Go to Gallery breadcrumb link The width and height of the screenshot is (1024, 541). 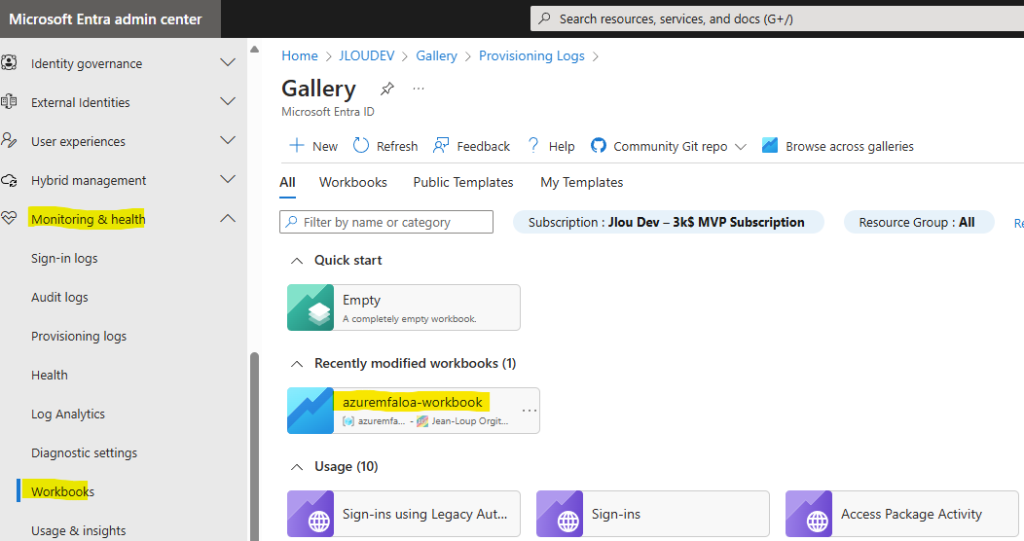click(x=436, y=56)
